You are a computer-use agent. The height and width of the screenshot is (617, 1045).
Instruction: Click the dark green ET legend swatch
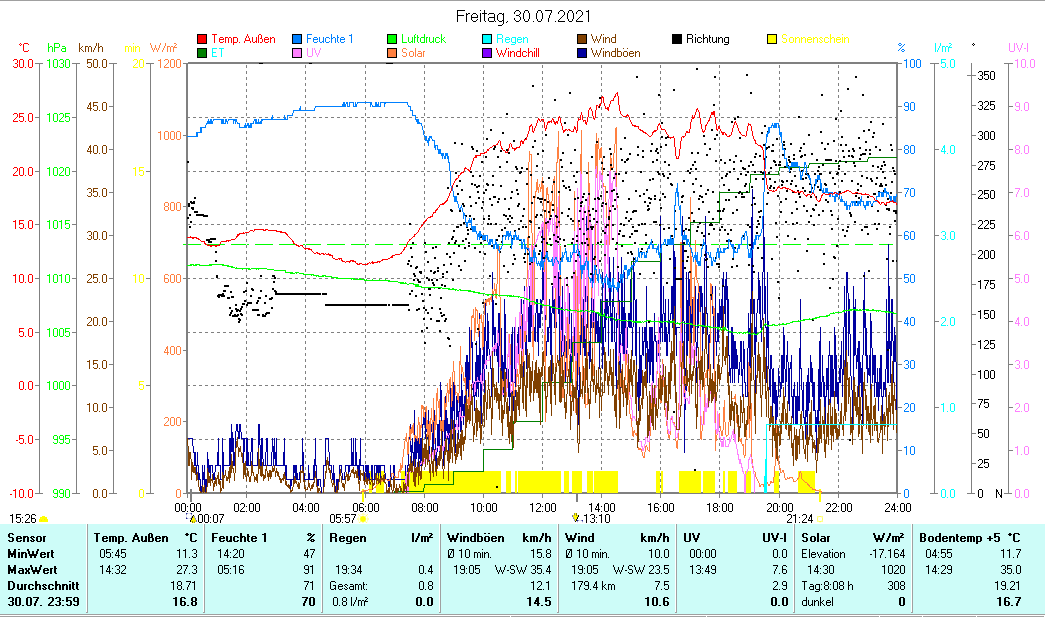click(x=202, y=53)
